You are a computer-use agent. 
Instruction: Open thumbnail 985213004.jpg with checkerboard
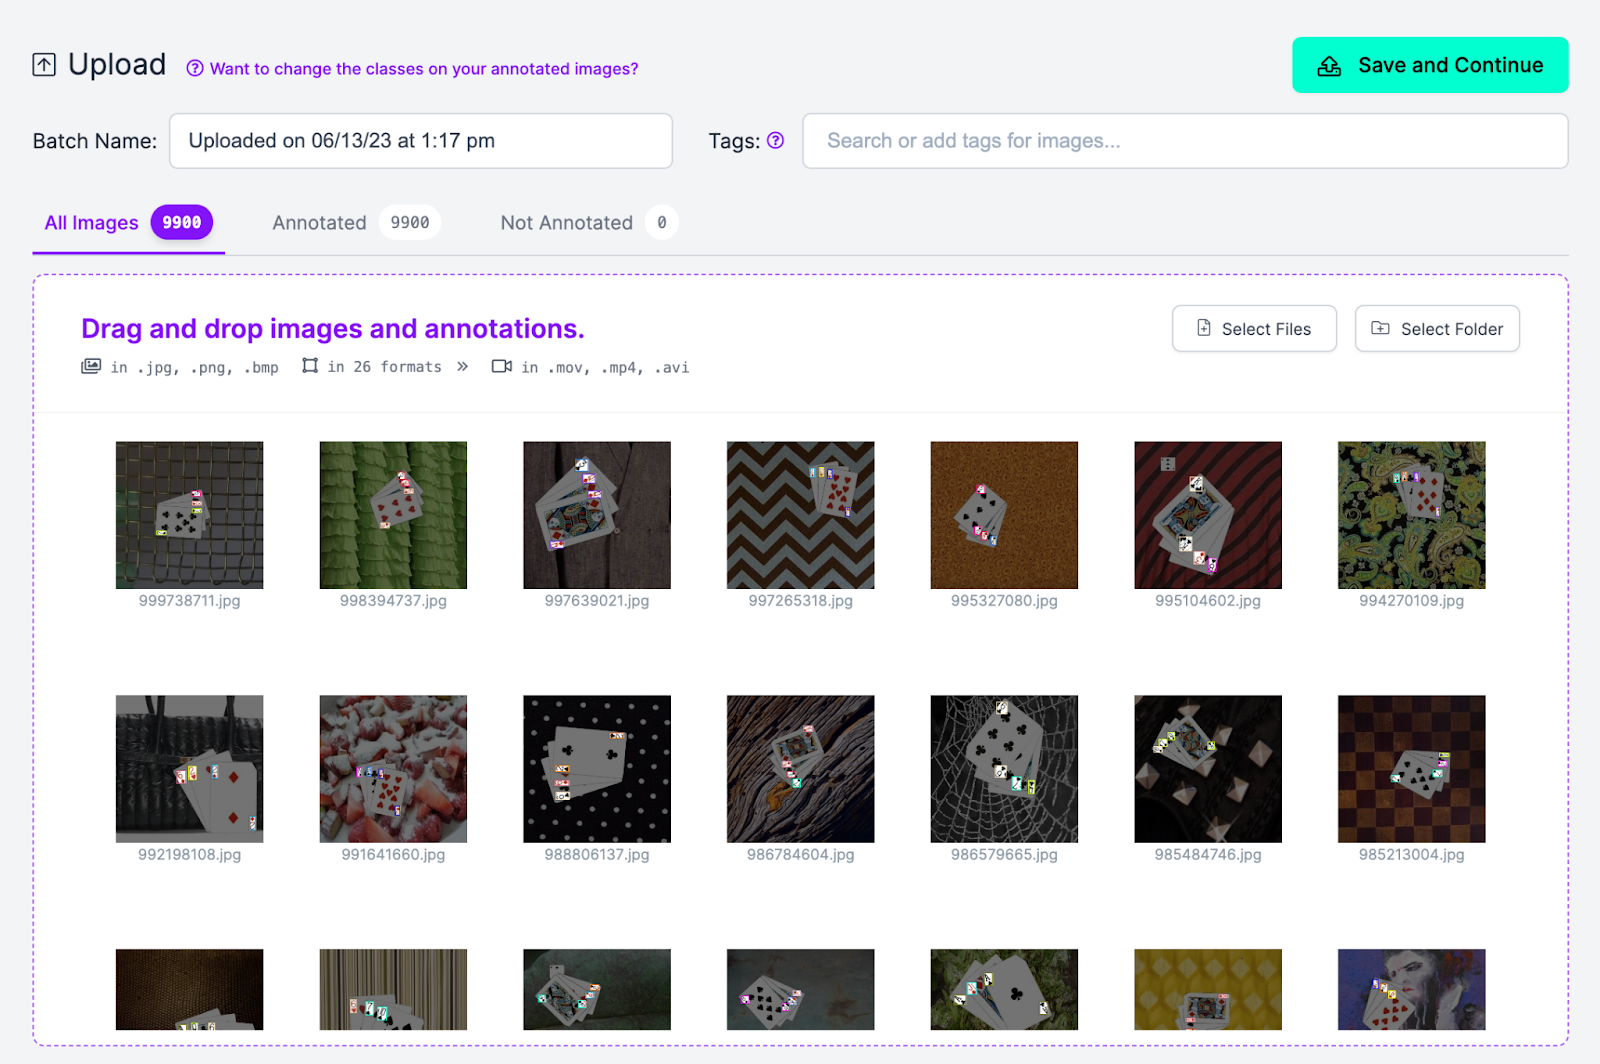point(1412,769)
